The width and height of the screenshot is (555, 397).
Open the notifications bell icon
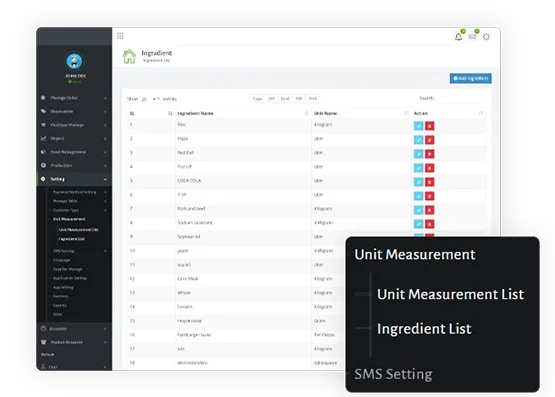point(458,37)
